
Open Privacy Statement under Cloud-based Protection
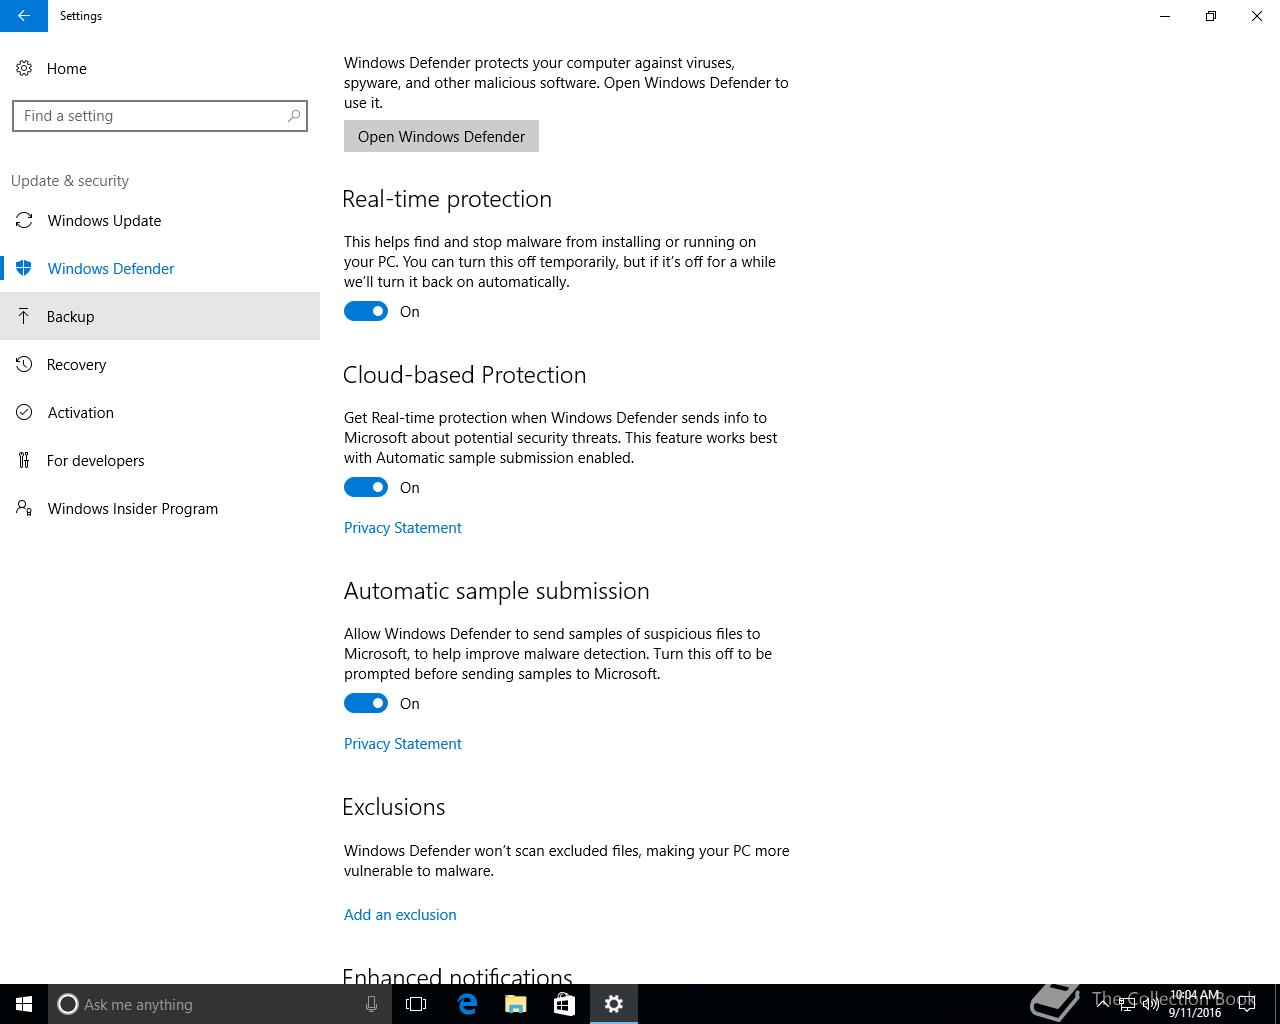(x=403, y=527)
